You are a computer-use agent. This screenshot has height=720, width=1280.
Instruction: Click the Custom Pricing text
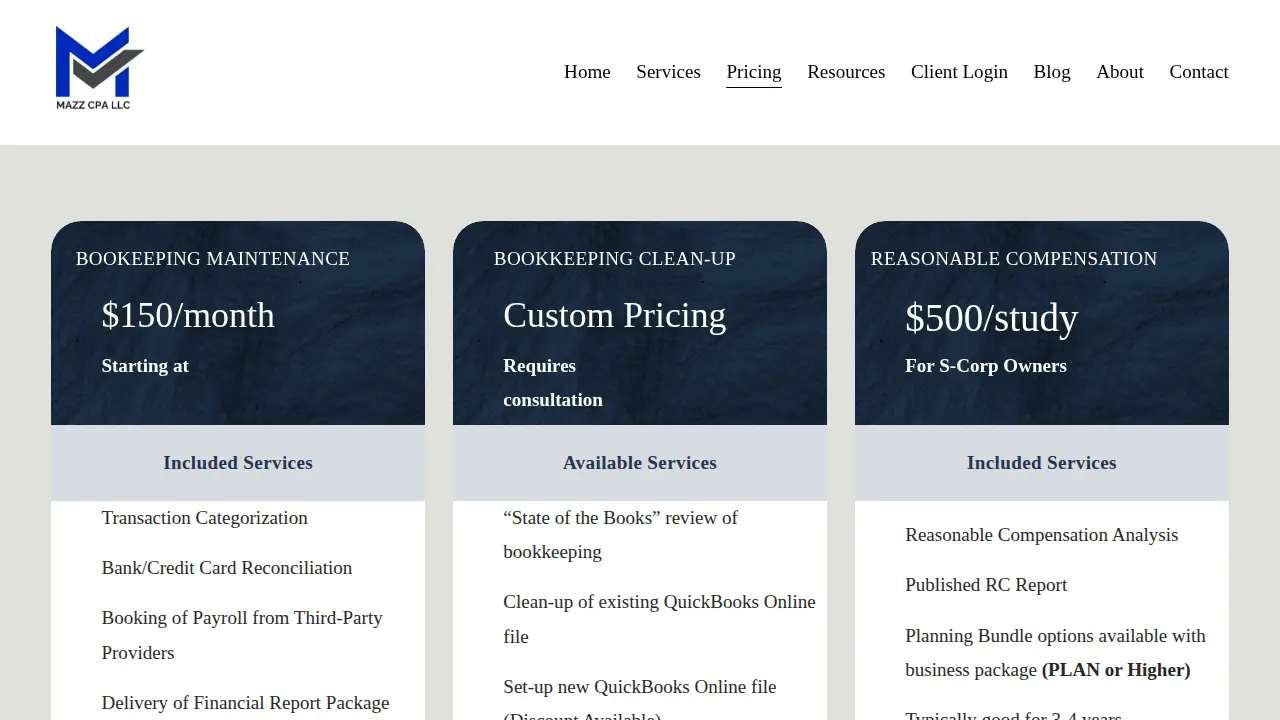(615, 315)
